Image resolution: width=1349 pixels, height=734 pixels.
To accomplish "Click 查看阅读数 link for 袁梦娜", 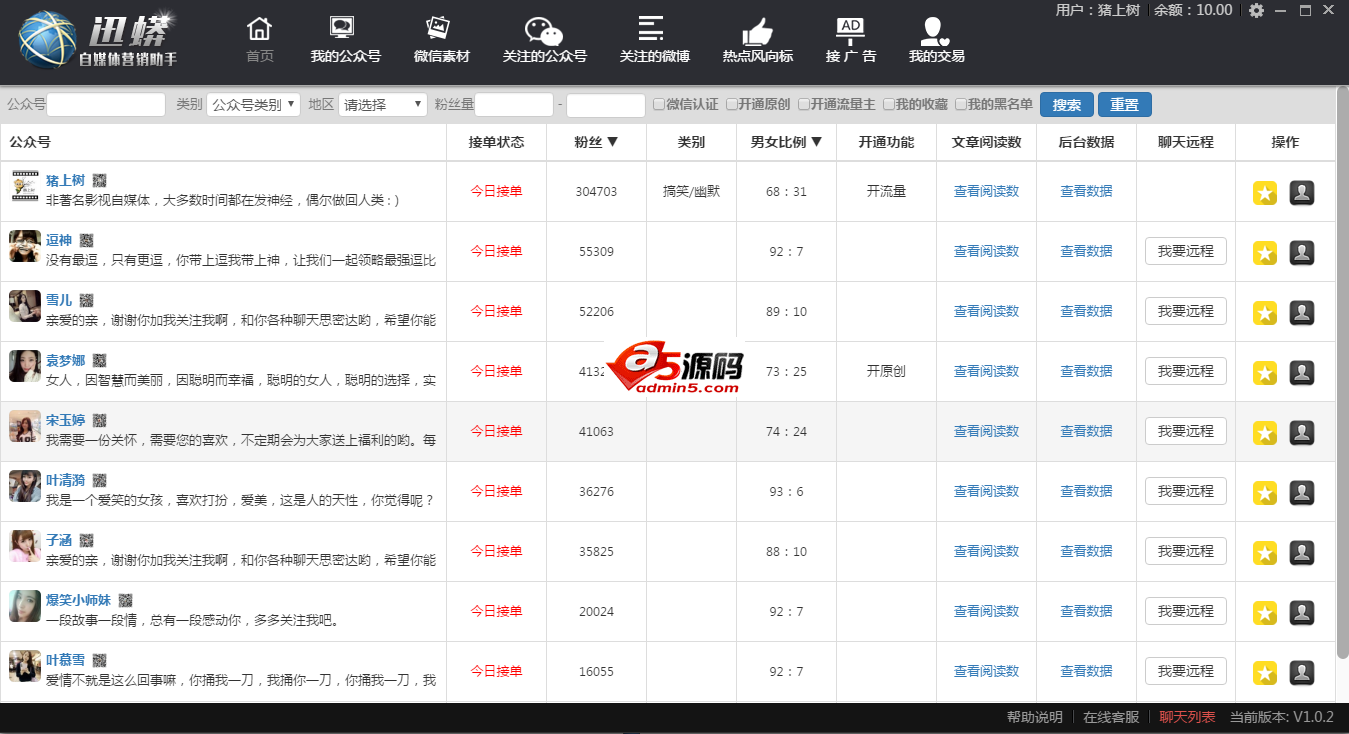I will [986, 371].
